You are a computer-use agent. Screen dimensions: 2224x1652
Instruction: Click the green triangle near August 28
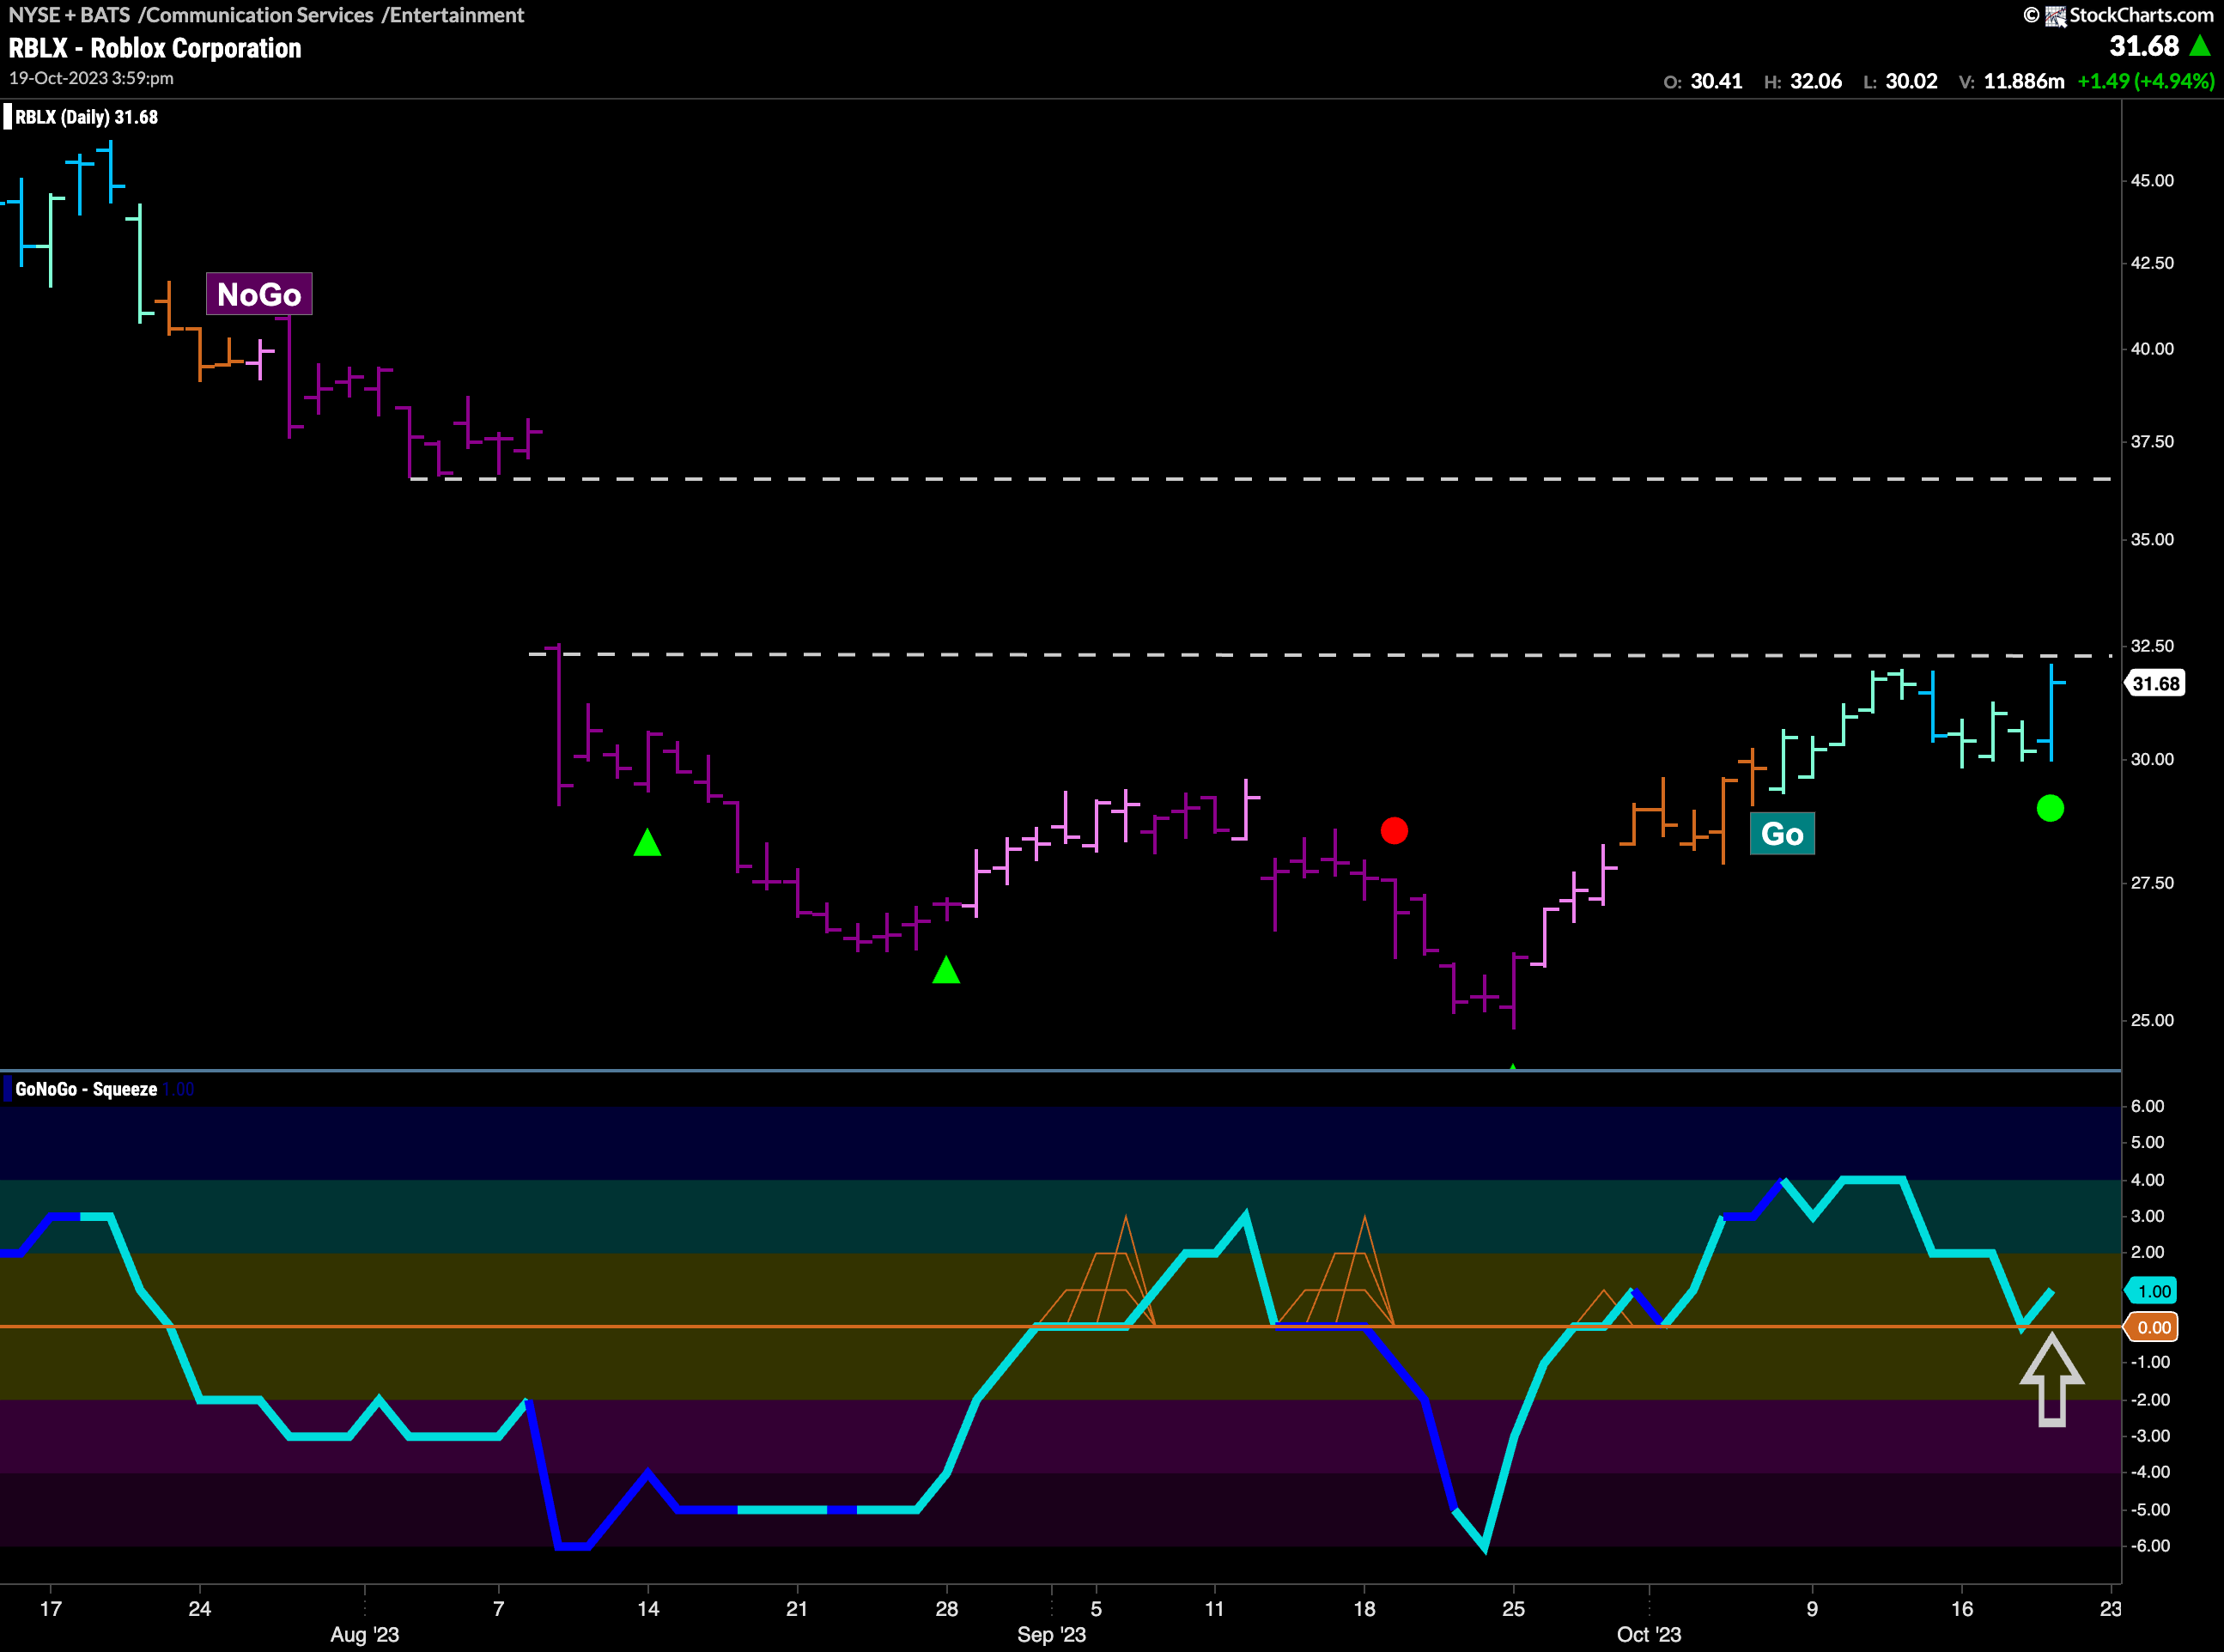946,970
